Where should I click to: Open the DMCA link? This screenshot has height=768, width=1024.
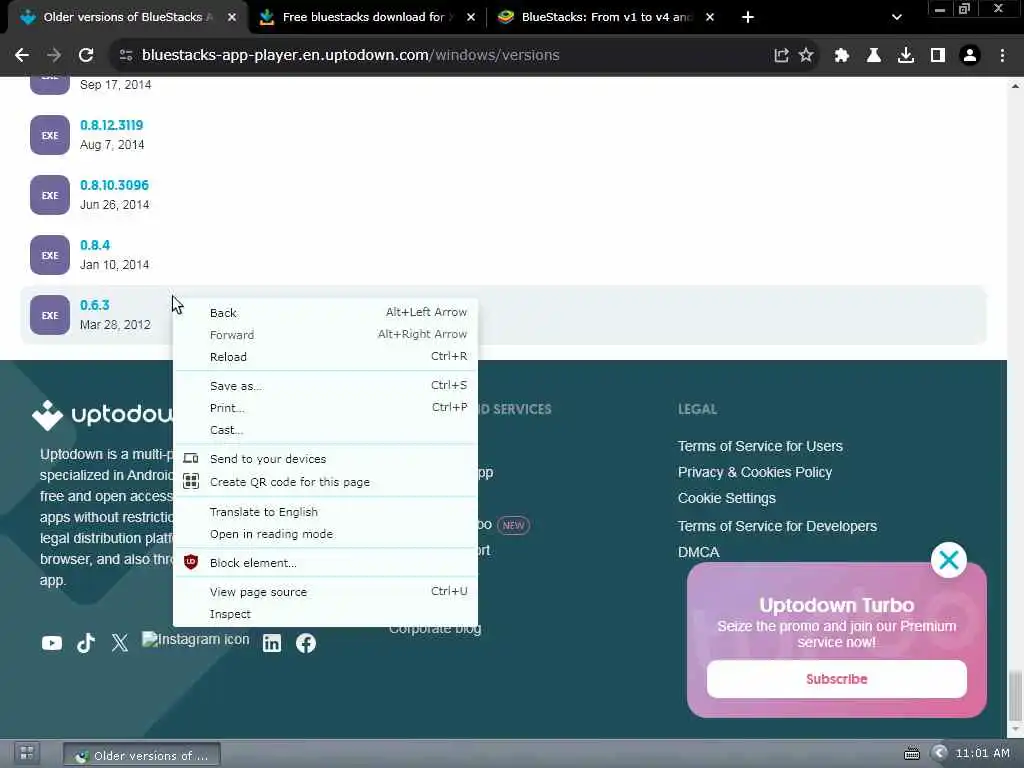point(699,552)
